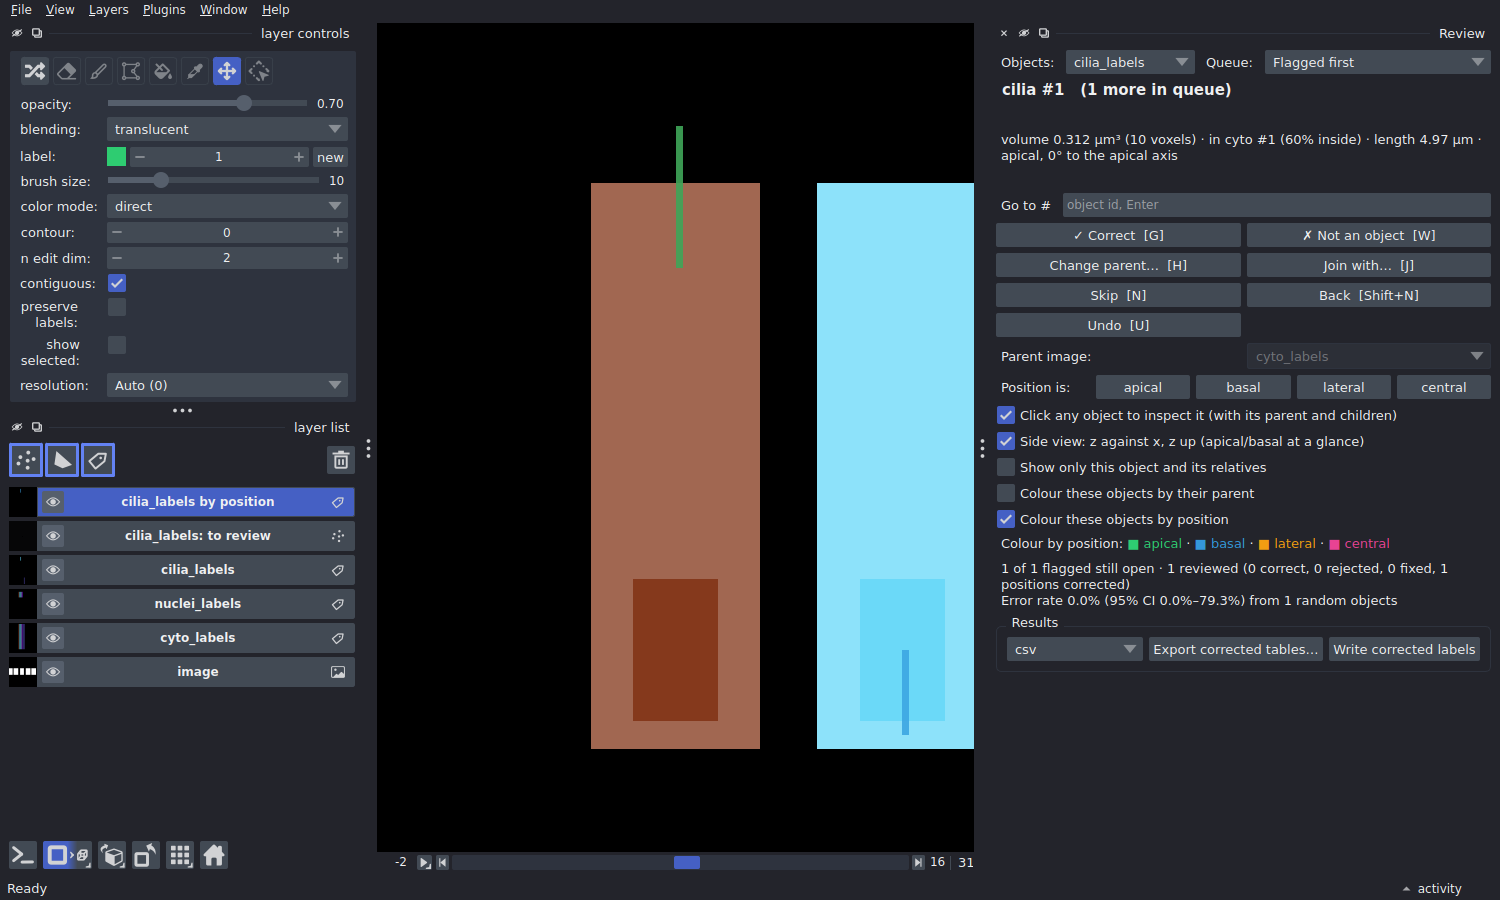Pick the color picker dropper tool

pos(195,71)
